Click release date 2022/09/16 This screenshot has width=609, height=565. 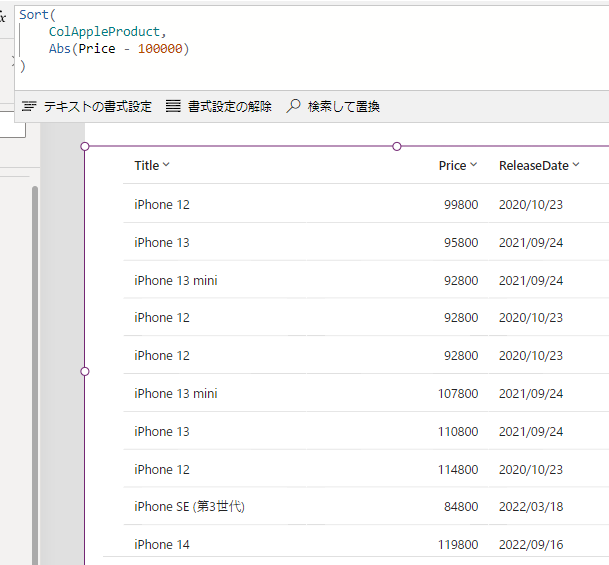click(x=531, y=544)
